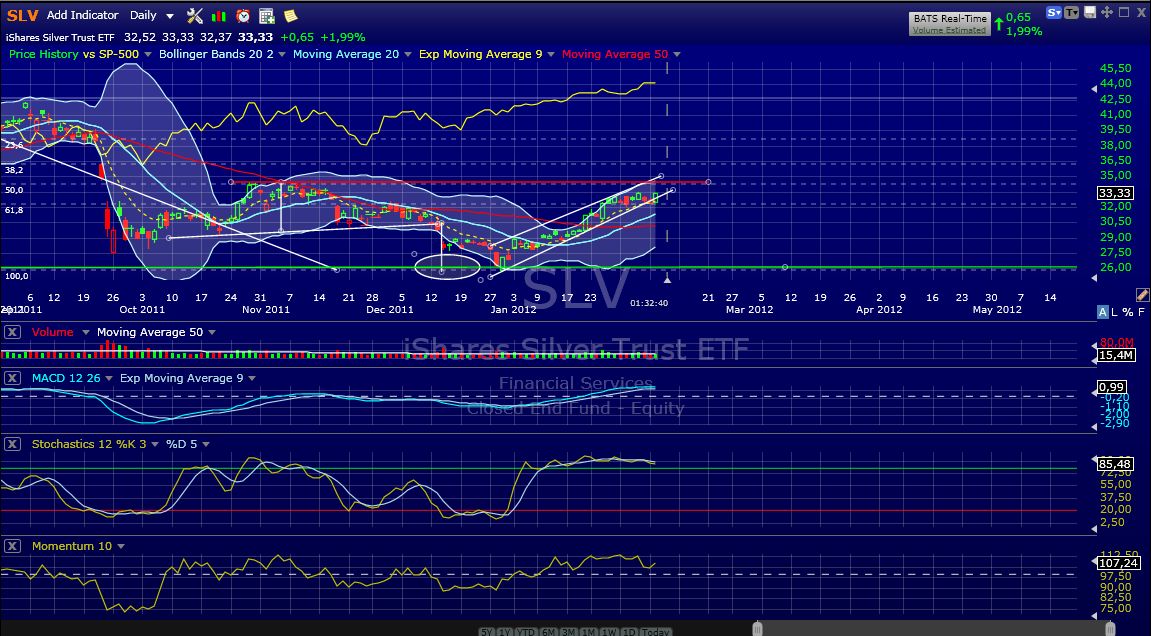Expand Price History vs SP-500 dropdown arrow
Image resolution: width=1151 pixels, height=636 pixels.
click(148, 54)
